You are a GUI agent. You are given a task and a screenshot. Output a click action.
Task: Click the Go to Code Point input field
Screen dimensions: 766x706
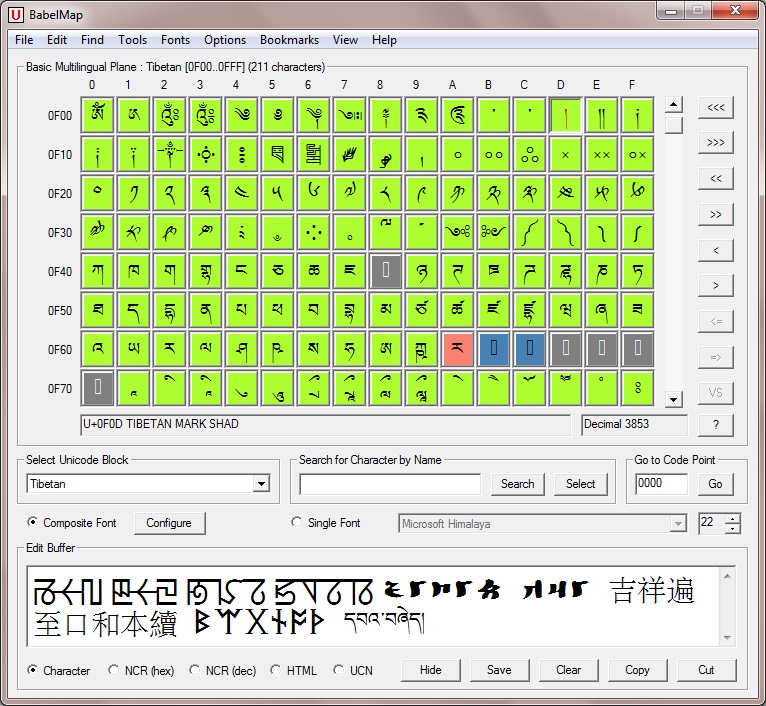662,484
